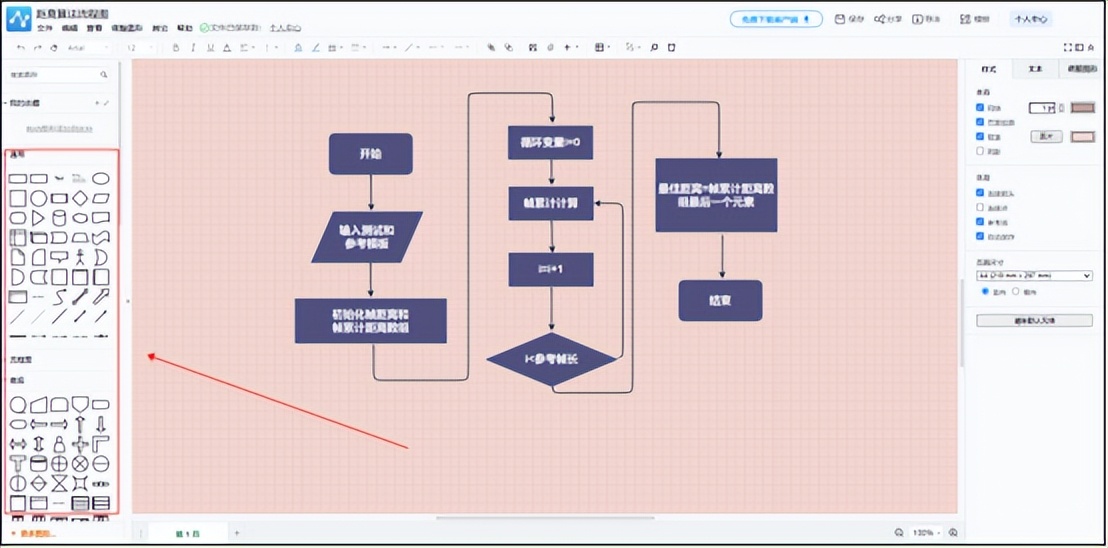
Task: Open the A4 page size dropdown
Action: click(1035, 276)
